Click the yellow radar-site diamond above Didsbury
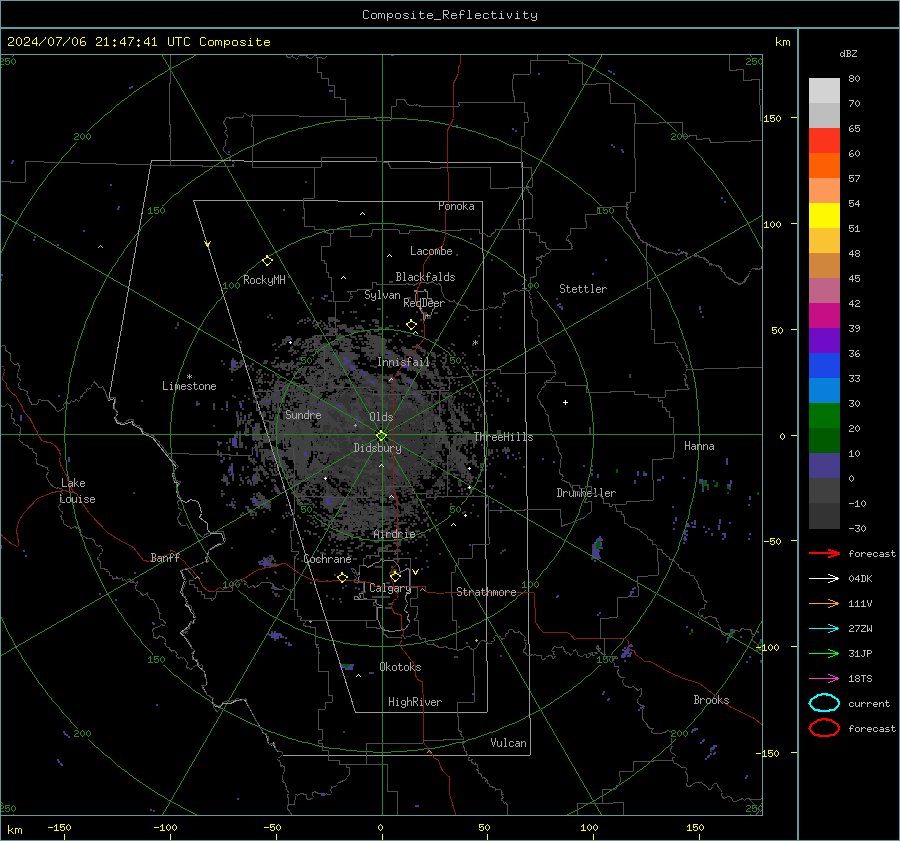Screen dimensions: 900x841 381,435
